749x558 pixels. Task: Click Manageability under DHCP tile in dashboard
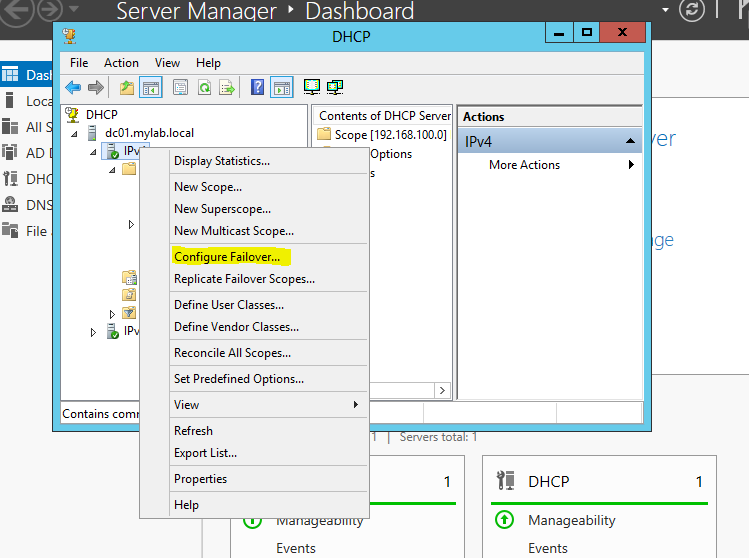572,520
